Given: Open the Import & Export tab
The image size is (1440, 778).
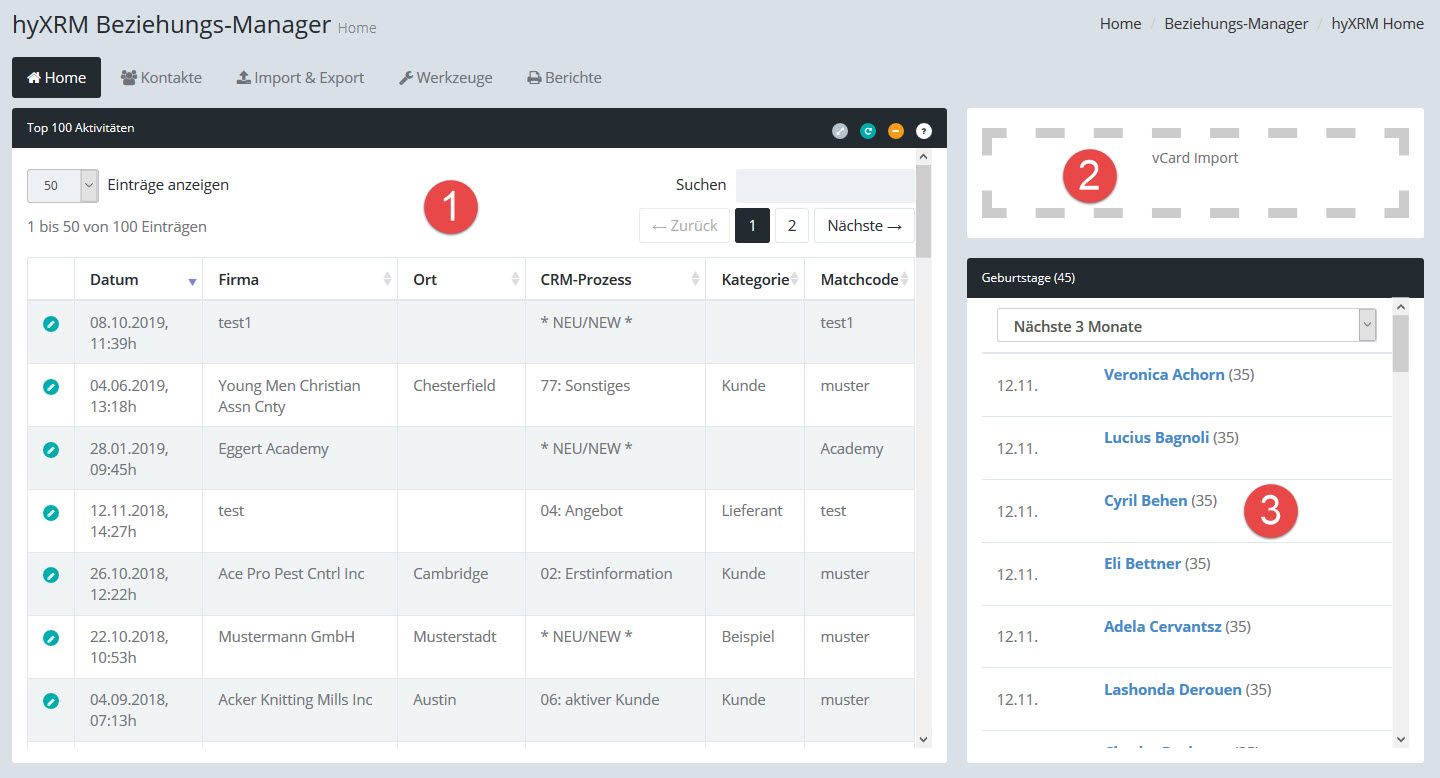Looking at the screenshot, I should tap(300, 78).
